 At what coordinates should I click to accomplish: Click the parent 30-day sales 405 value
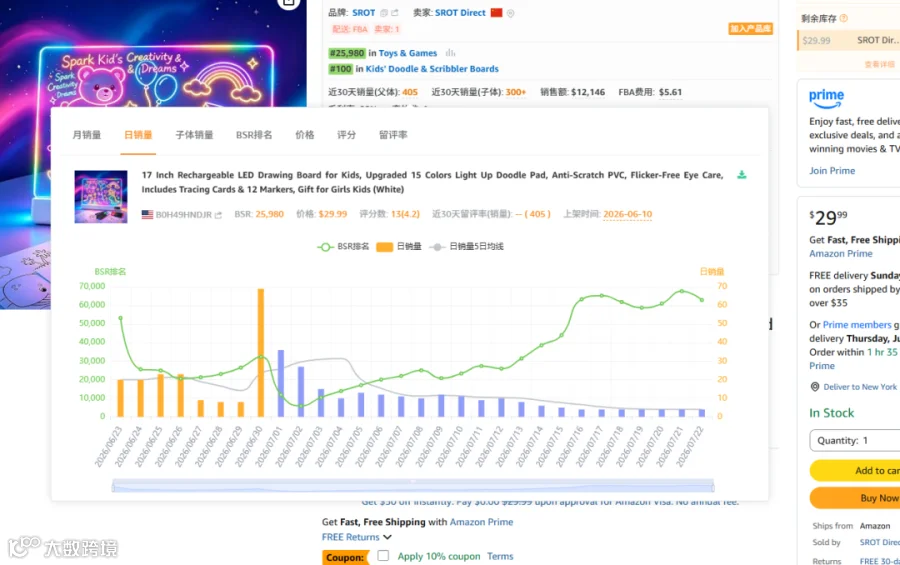[x=410, y=92]
